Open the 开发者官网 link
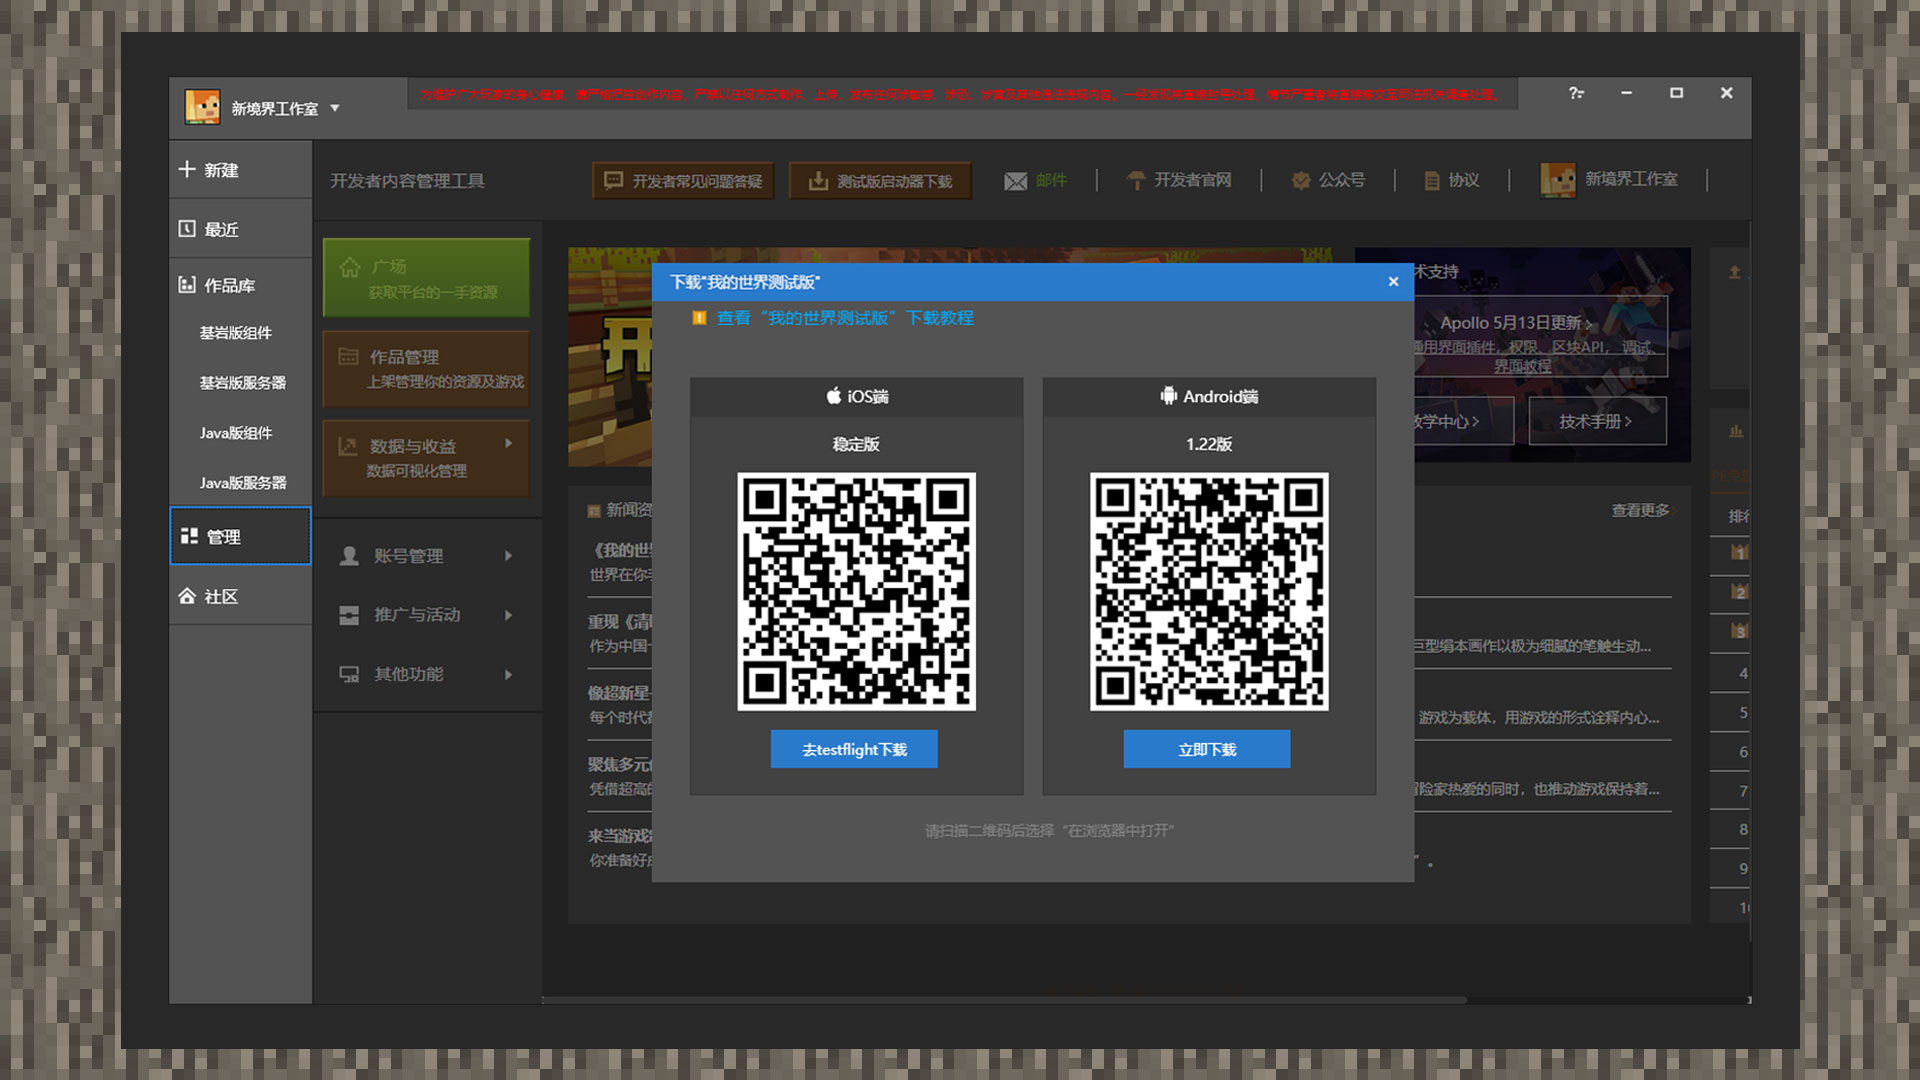This screenshot has width=1920, height=1080. tap(1179, 180)
